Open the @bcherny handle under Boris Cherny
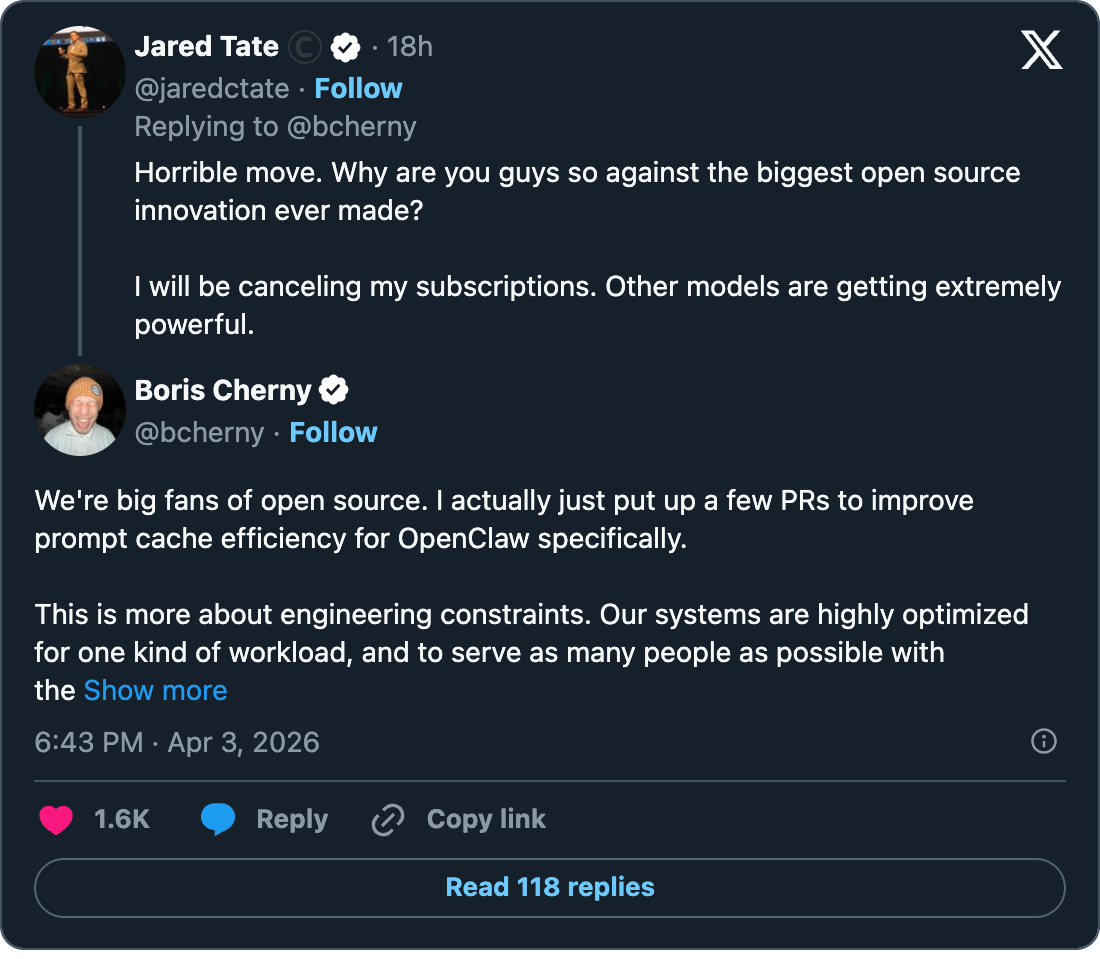1100x959 pixels. click(x=200, y=432)
